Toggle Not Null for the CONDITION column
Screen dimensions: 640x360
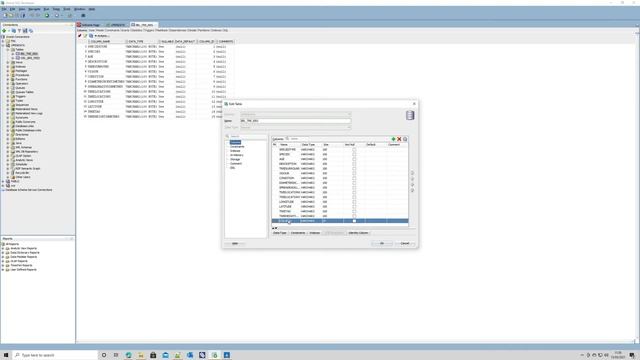pos(354,178)
